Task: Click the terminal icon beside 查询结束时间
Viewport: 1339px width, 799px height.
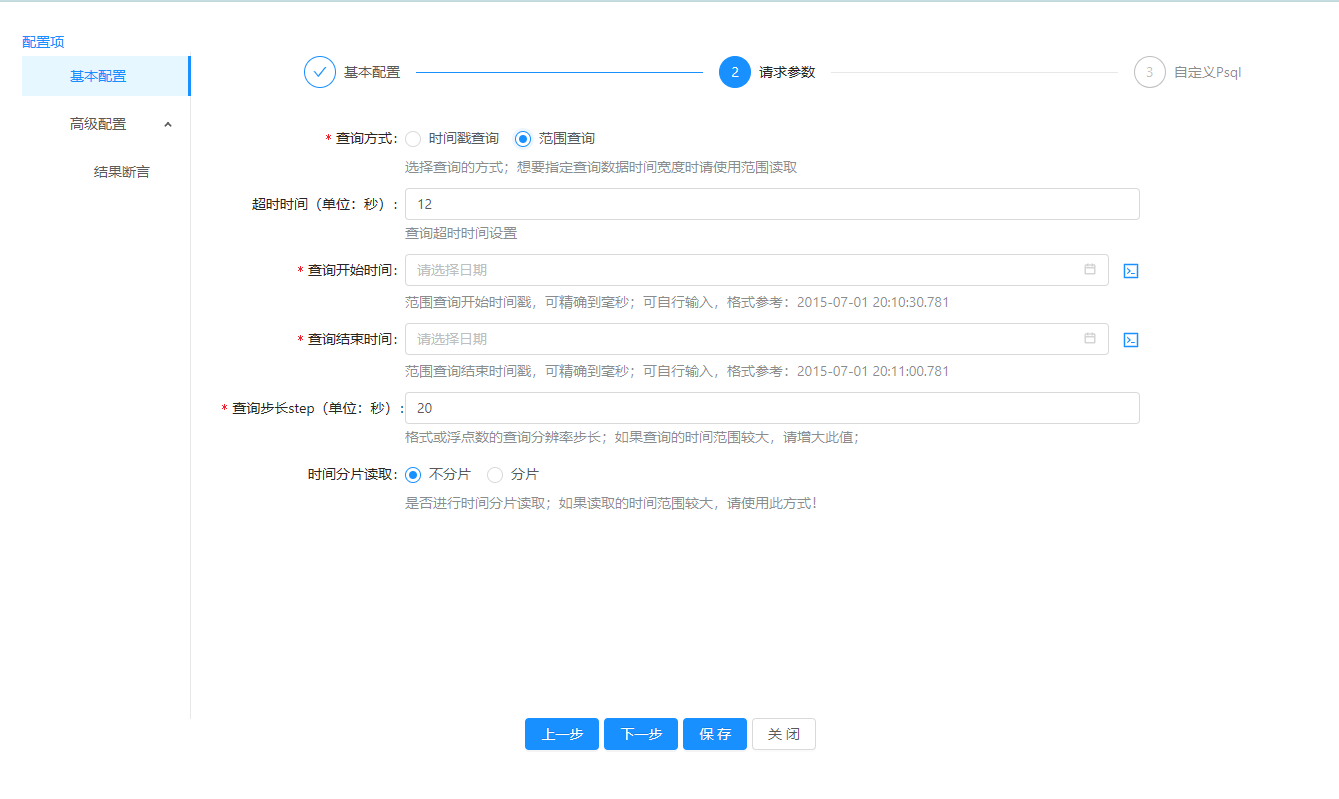Action: (1131, 340)
